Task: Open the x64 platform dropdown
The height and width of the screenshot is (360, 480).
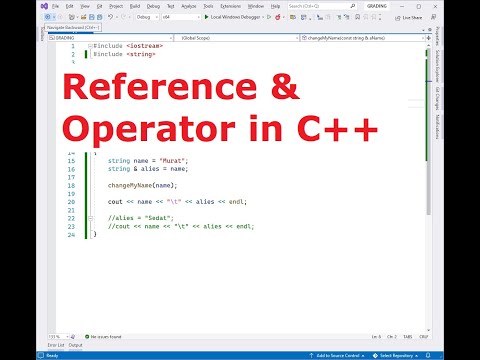Action: pos(181,17)
